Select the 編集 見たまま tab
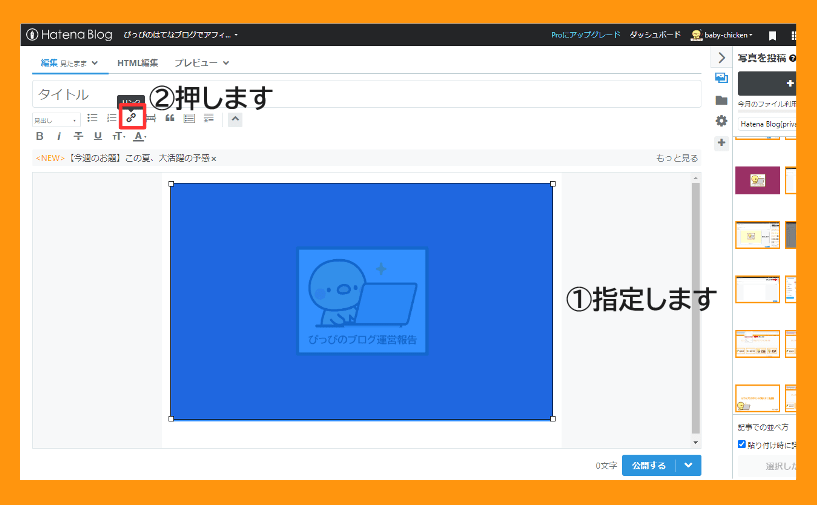817x505 pixels. pos(70,63)
